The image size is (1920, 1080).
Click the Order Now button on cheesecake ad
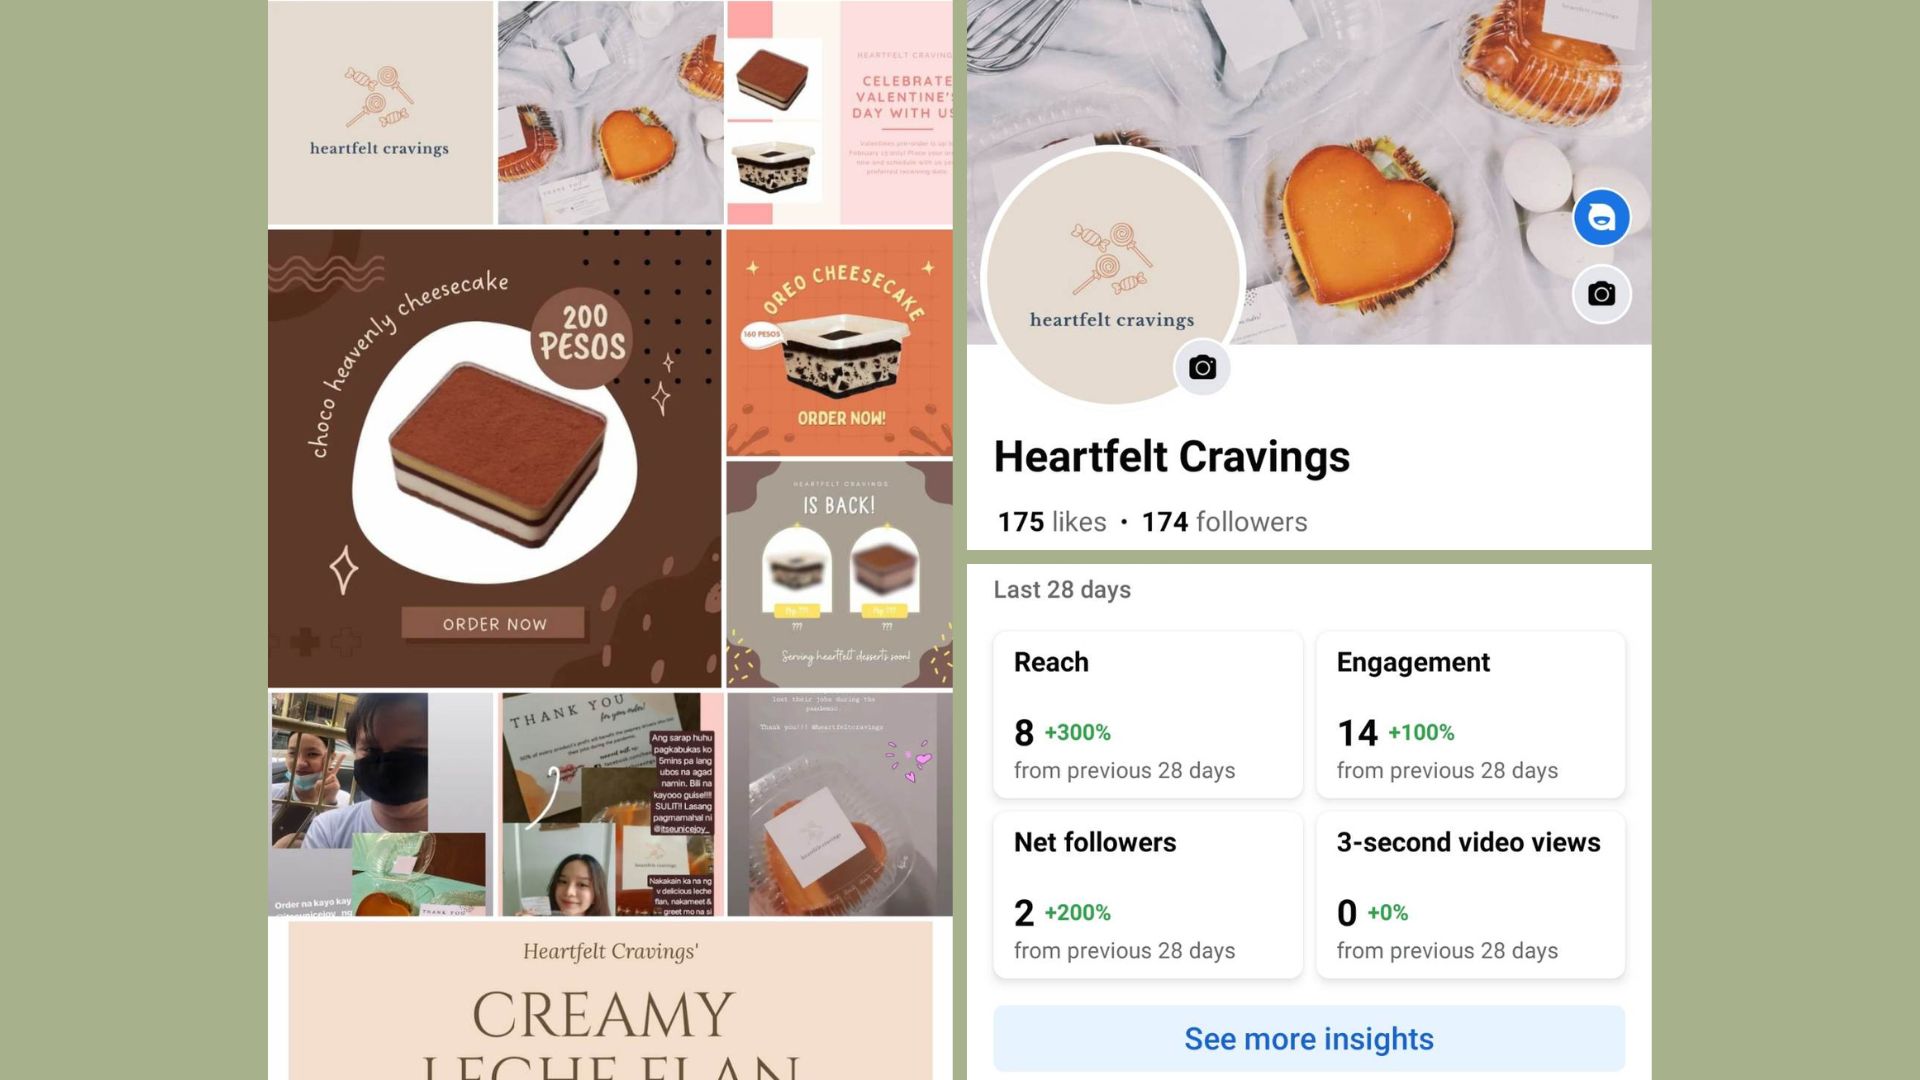tap(494, 624)
